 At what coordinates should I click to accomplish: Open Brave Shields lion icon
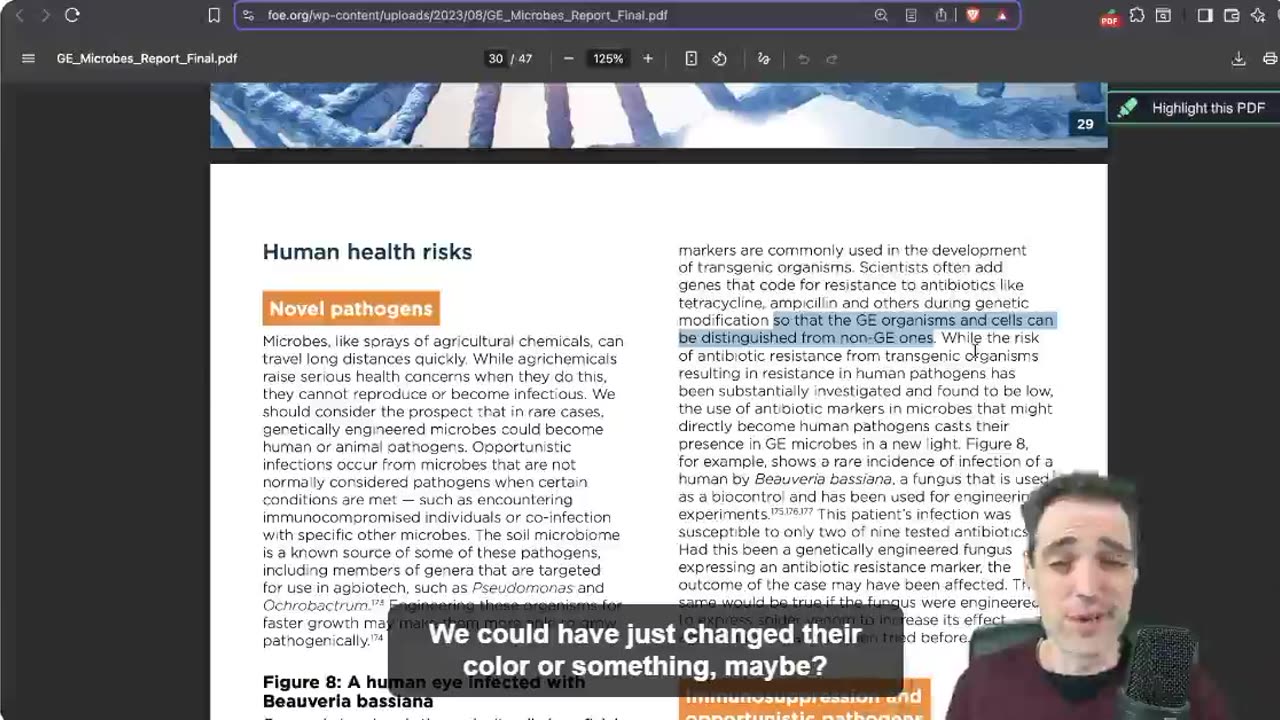(972, 15)
